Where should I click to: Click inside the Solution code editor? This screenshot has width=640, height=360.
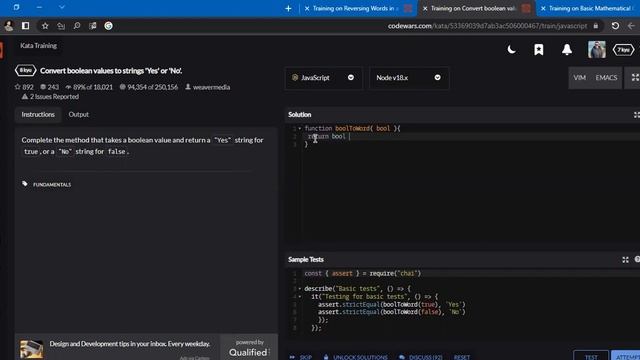click(462, 184)
